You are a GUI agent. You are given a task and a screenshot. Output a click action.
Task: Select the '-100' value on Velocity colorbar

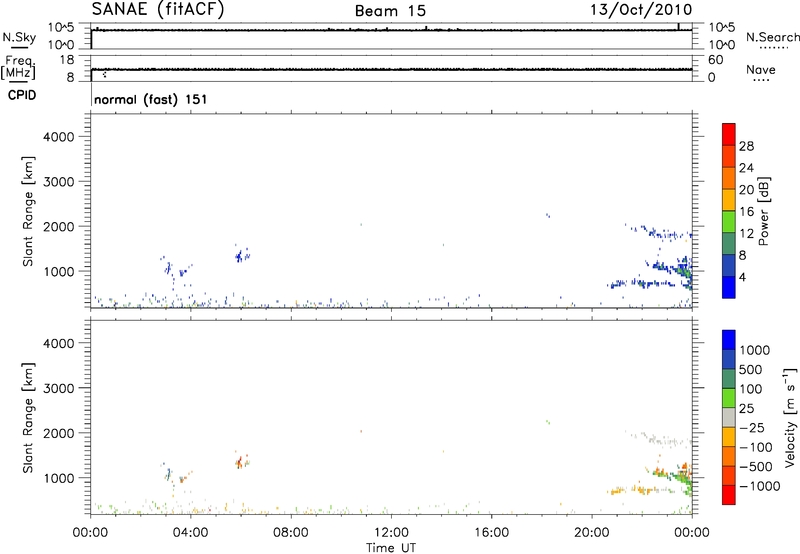(x=756, y=447)
